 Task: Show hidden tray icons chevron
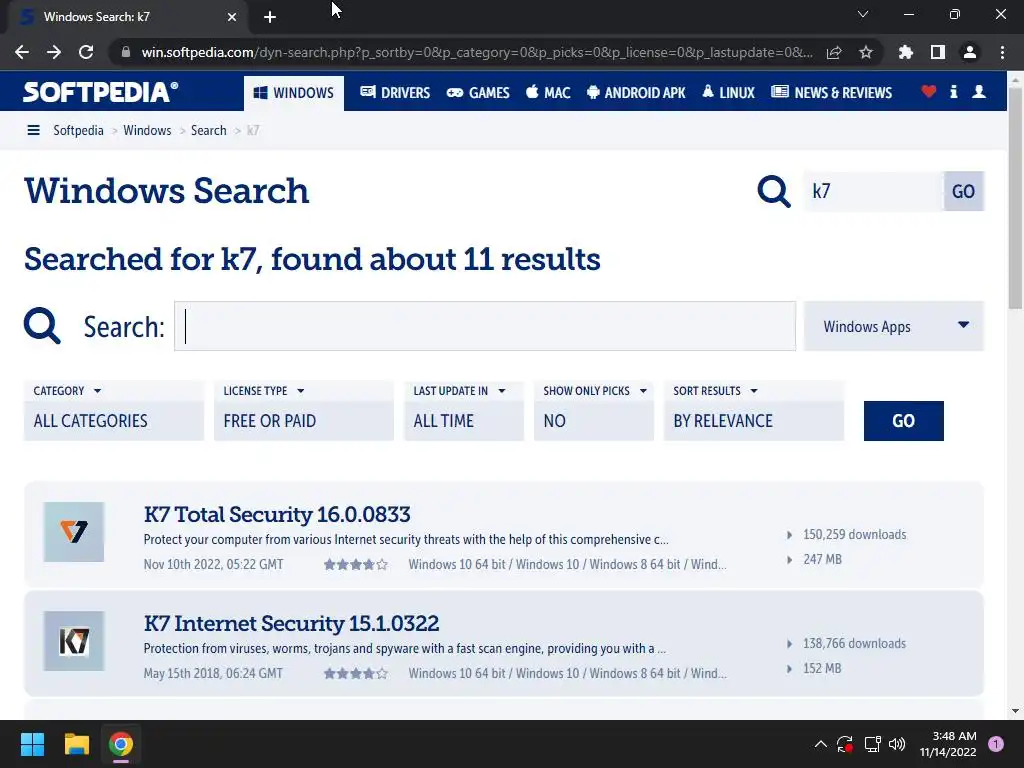821,744
